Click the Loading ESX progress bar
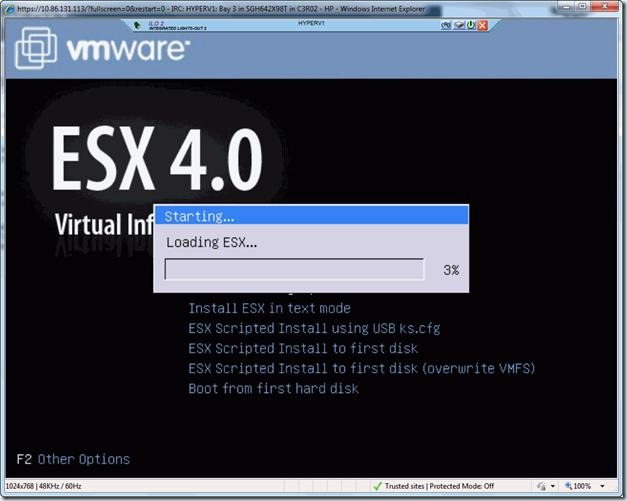The width and height of the screenshot is (627, 501). (294, 269)
